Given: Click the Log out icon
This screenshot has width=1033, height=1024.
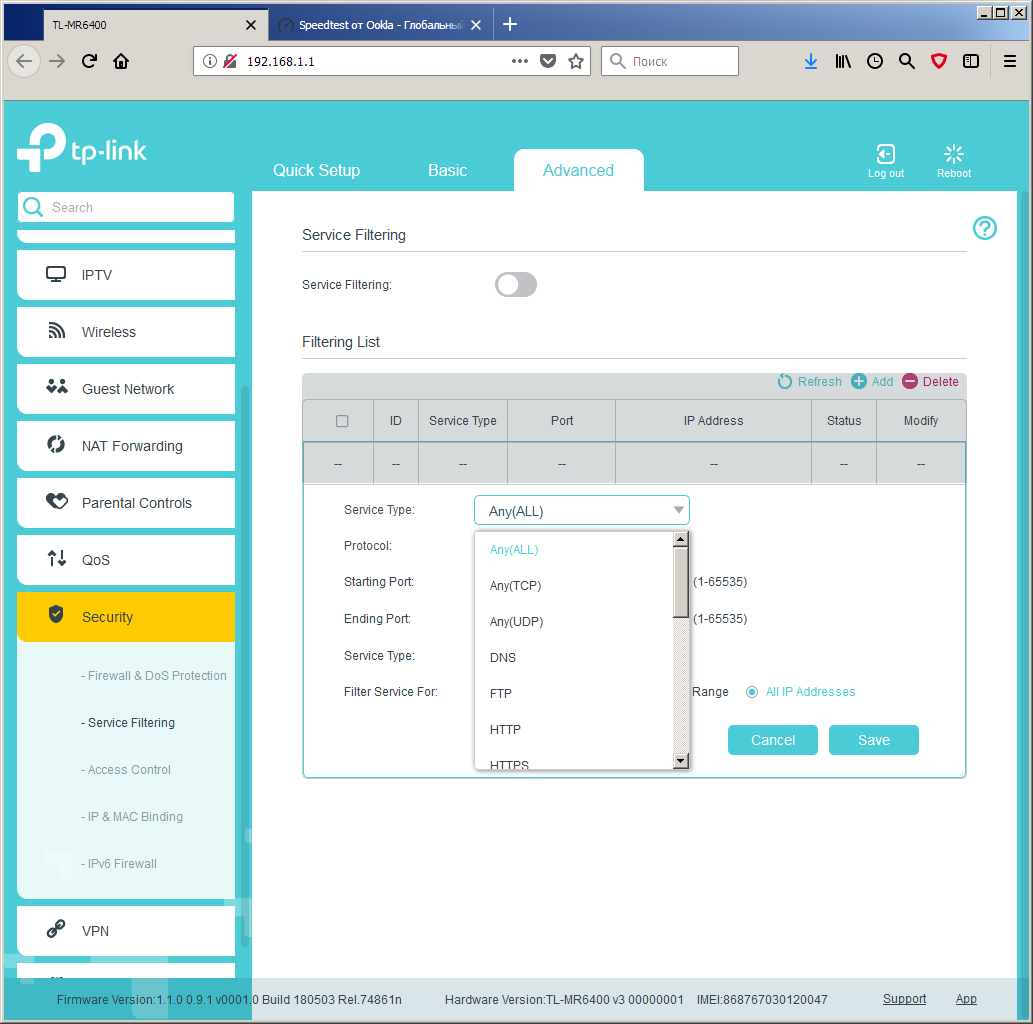Looking at the screenshot, I should [x=885, y=154].
